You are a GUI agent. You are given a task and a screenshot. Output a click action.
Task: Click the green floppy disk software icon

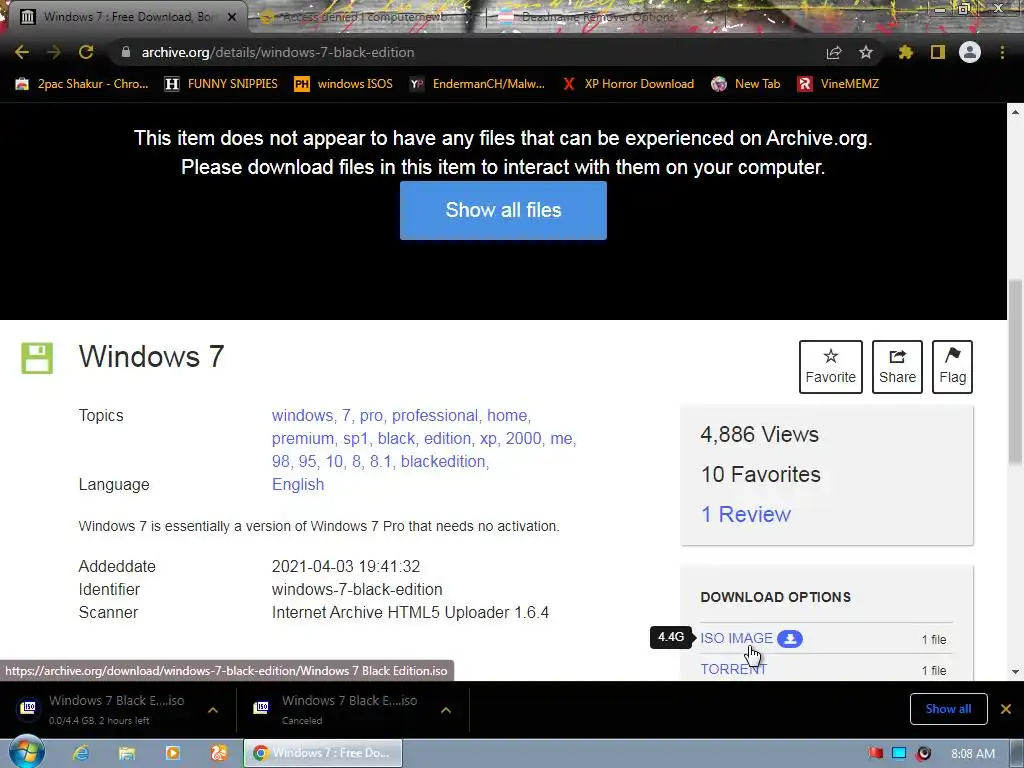coord(37,358)
